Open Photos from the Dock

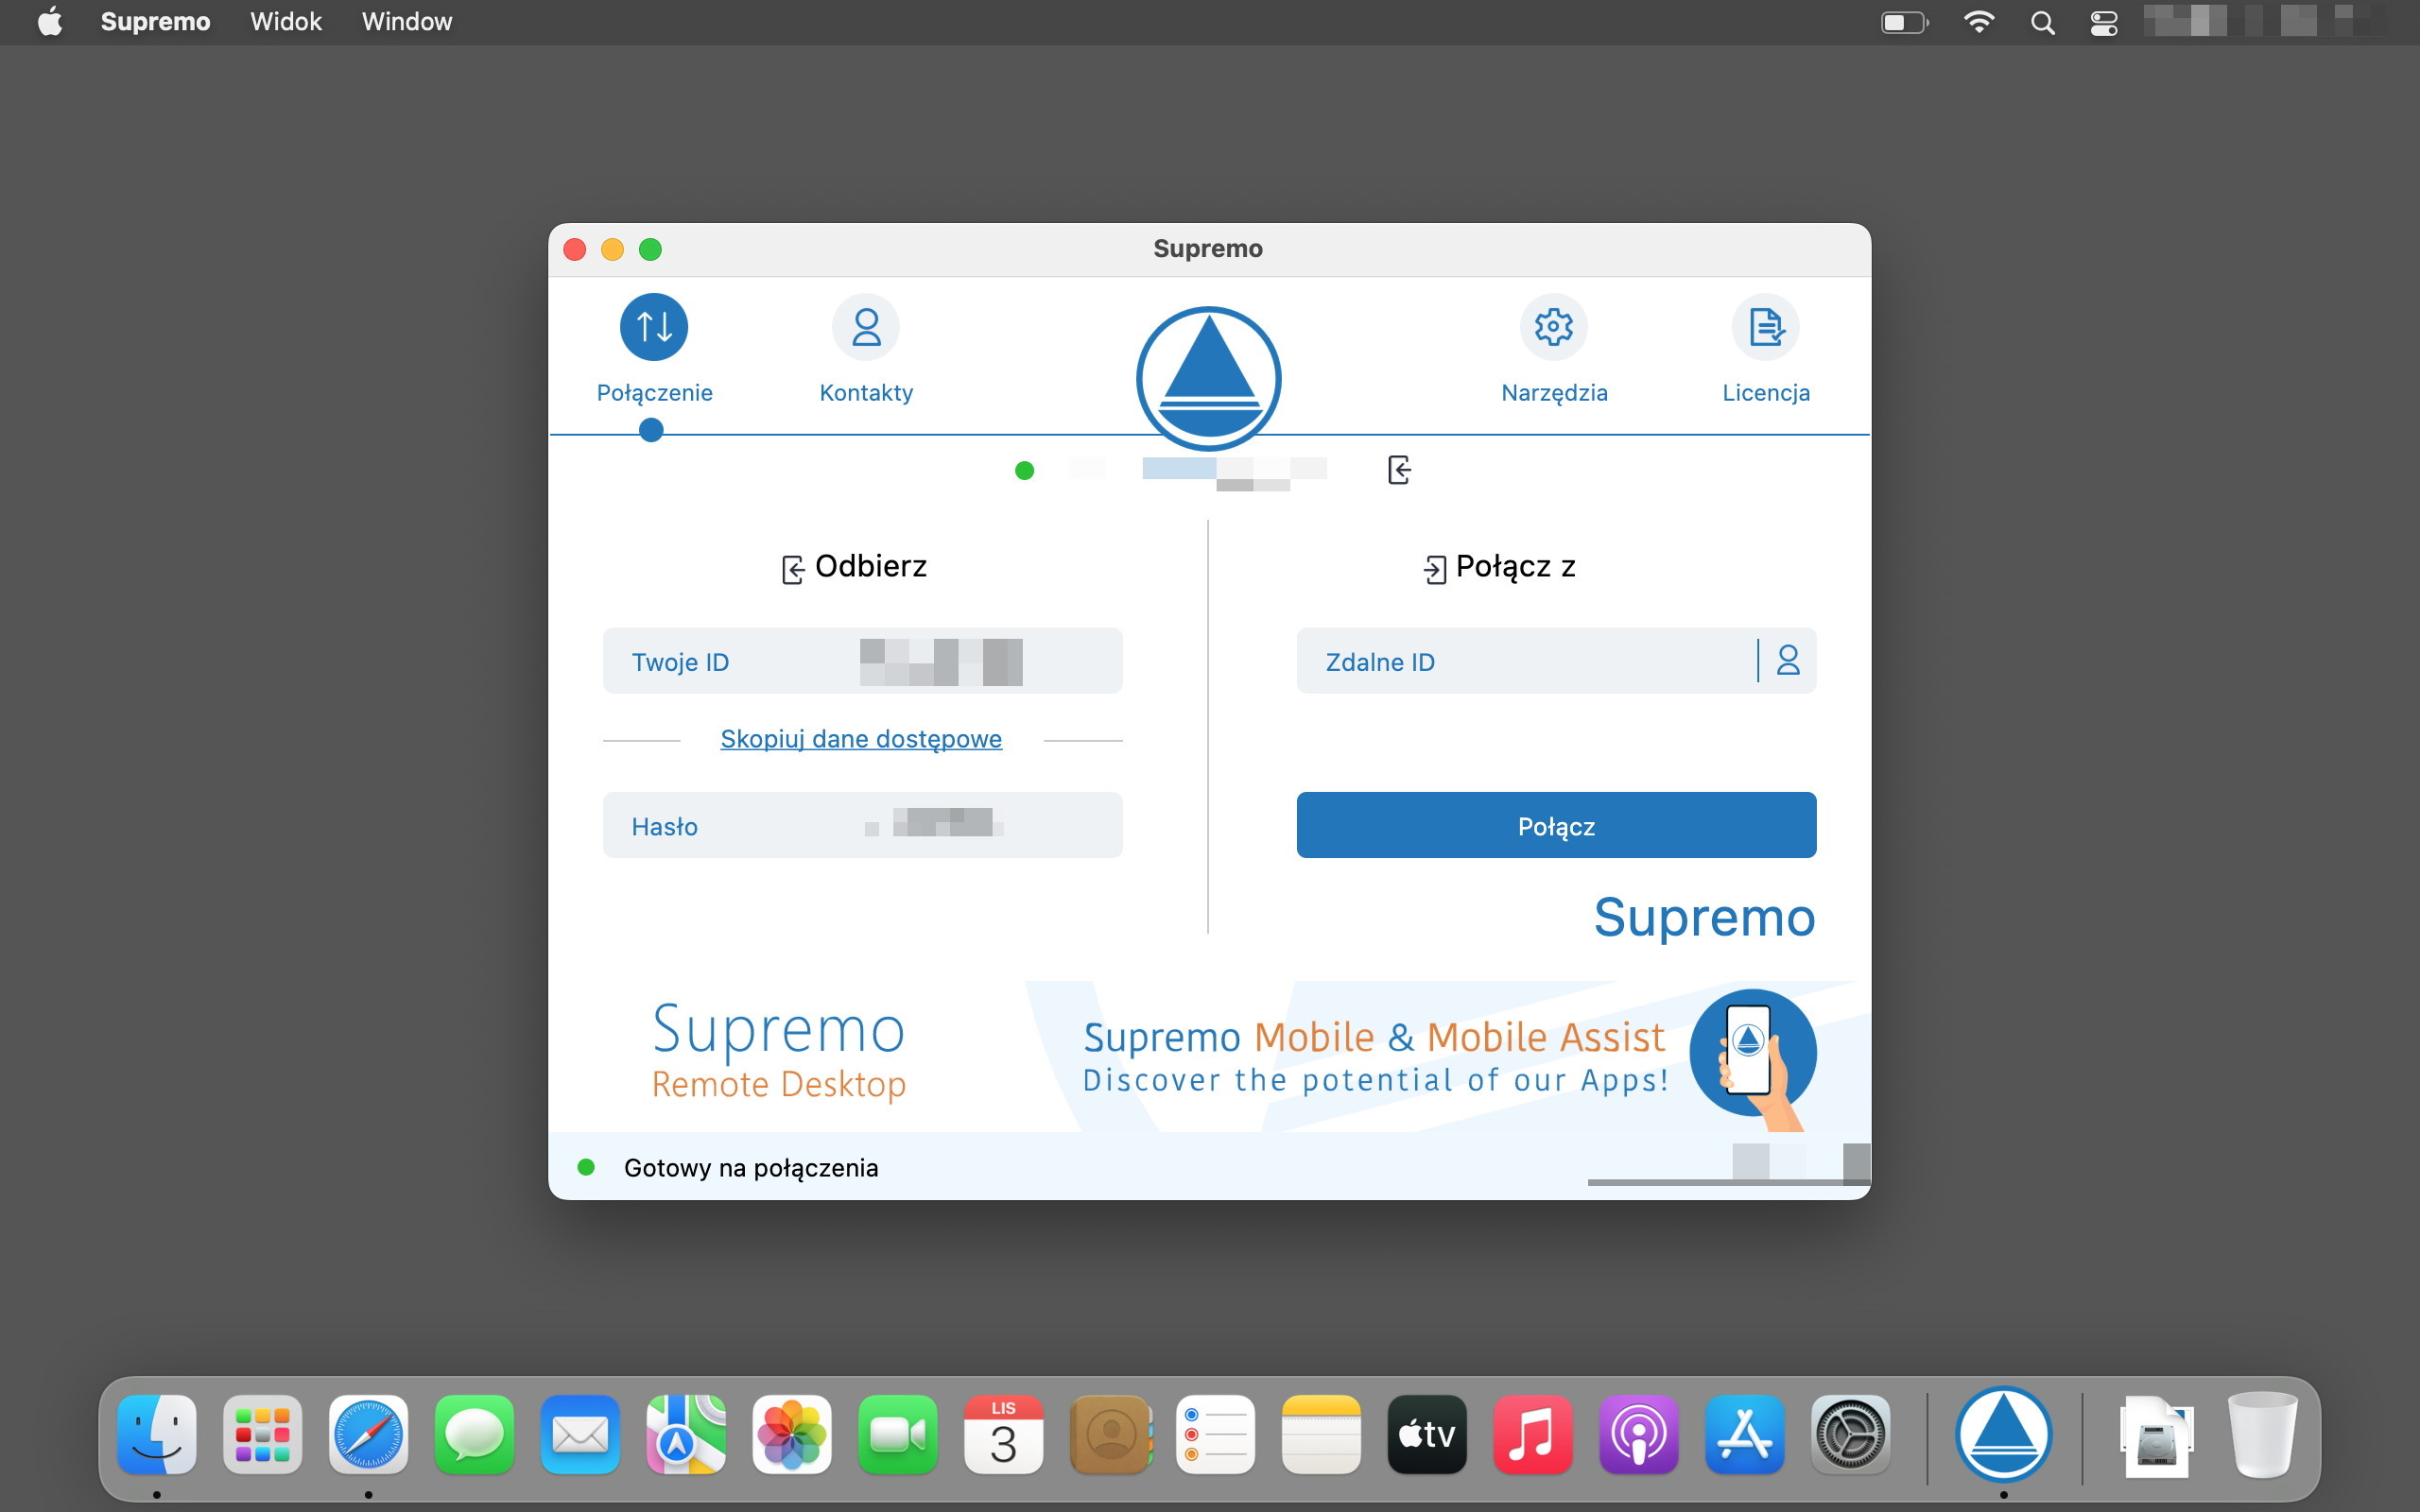pyautogui.click(x=792, y=1435)
